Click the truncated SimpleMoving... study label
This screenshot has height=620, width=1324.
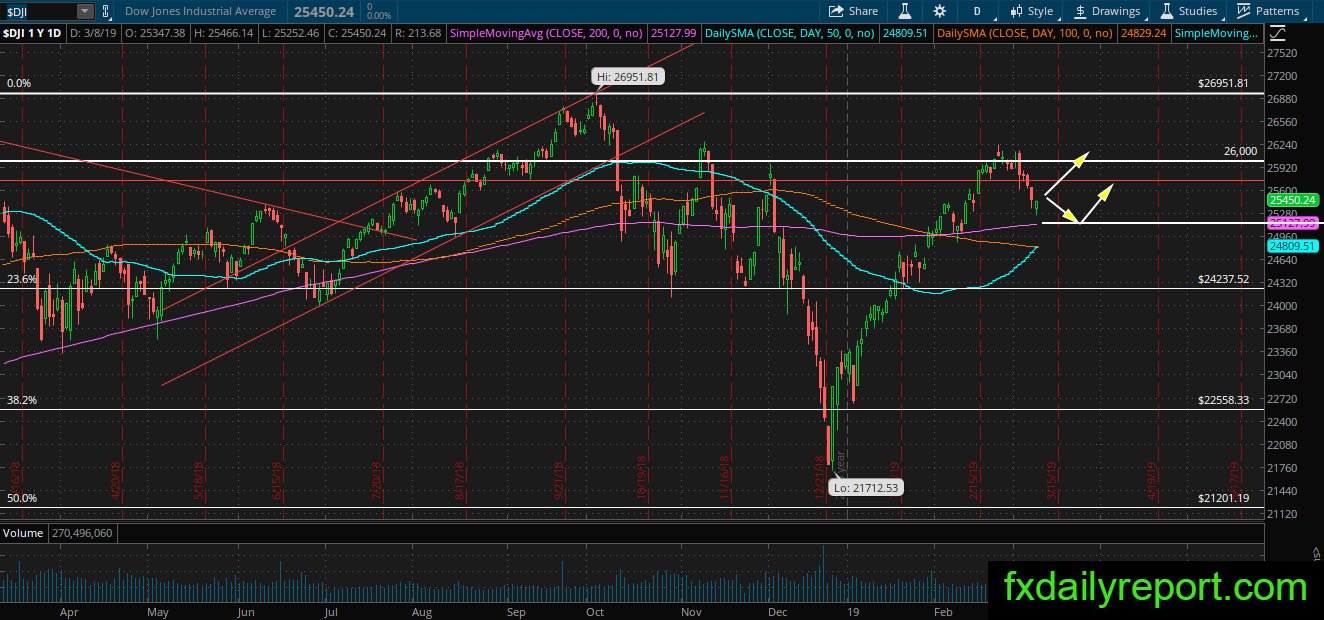[1217, 33]
